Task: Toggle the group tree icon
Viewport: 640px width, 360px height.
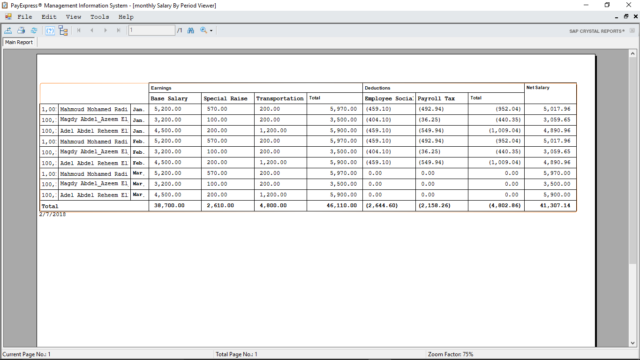Action: pos(63,31)
